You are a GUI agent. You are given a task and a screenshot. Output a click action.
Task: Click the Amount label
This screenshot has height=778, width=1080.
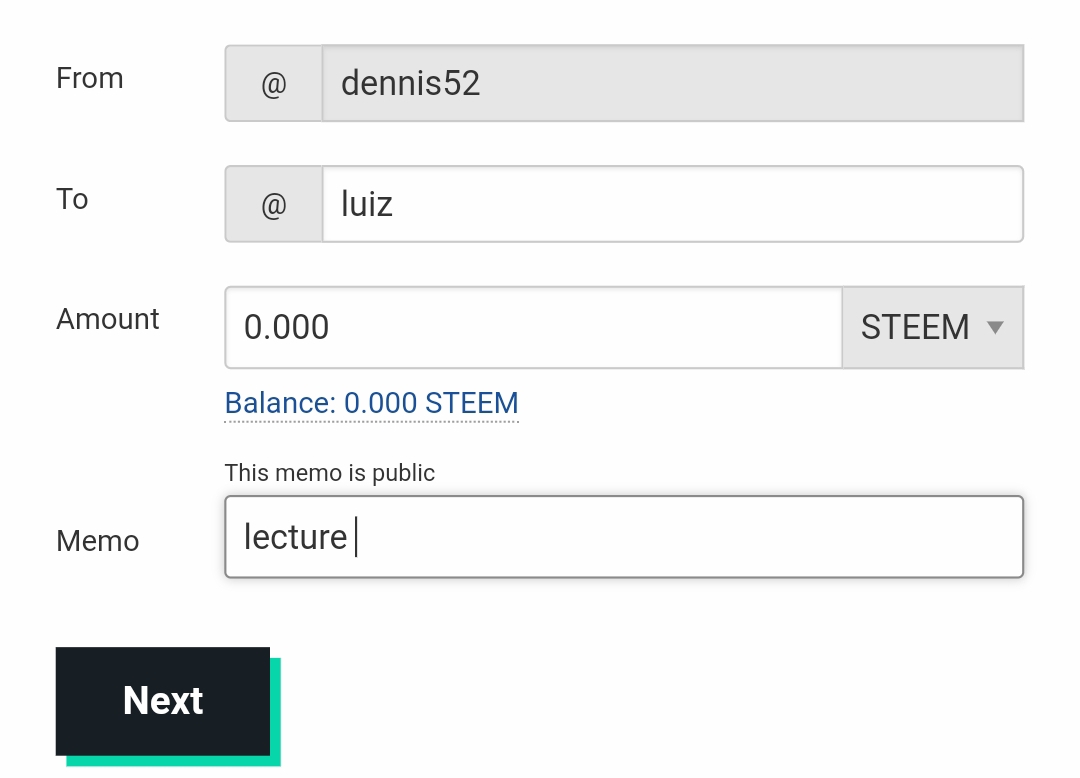click(108, 320)
